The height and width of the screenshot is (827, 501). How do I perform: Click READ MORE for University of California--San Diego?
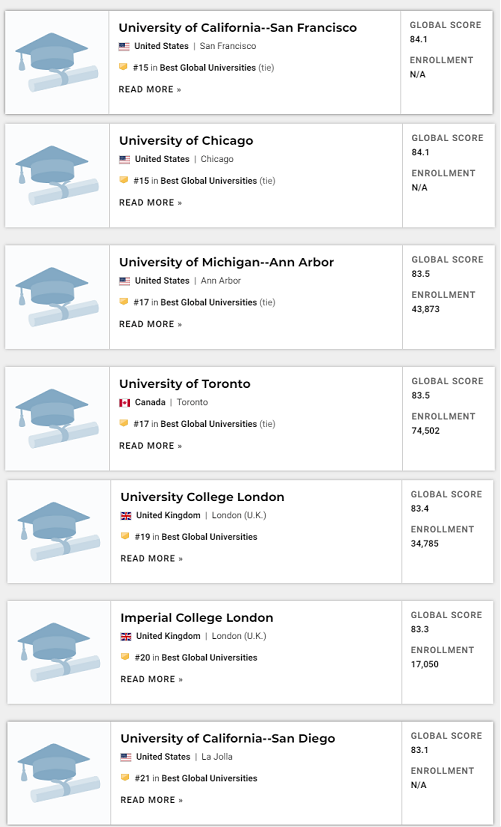click(151, 800)
